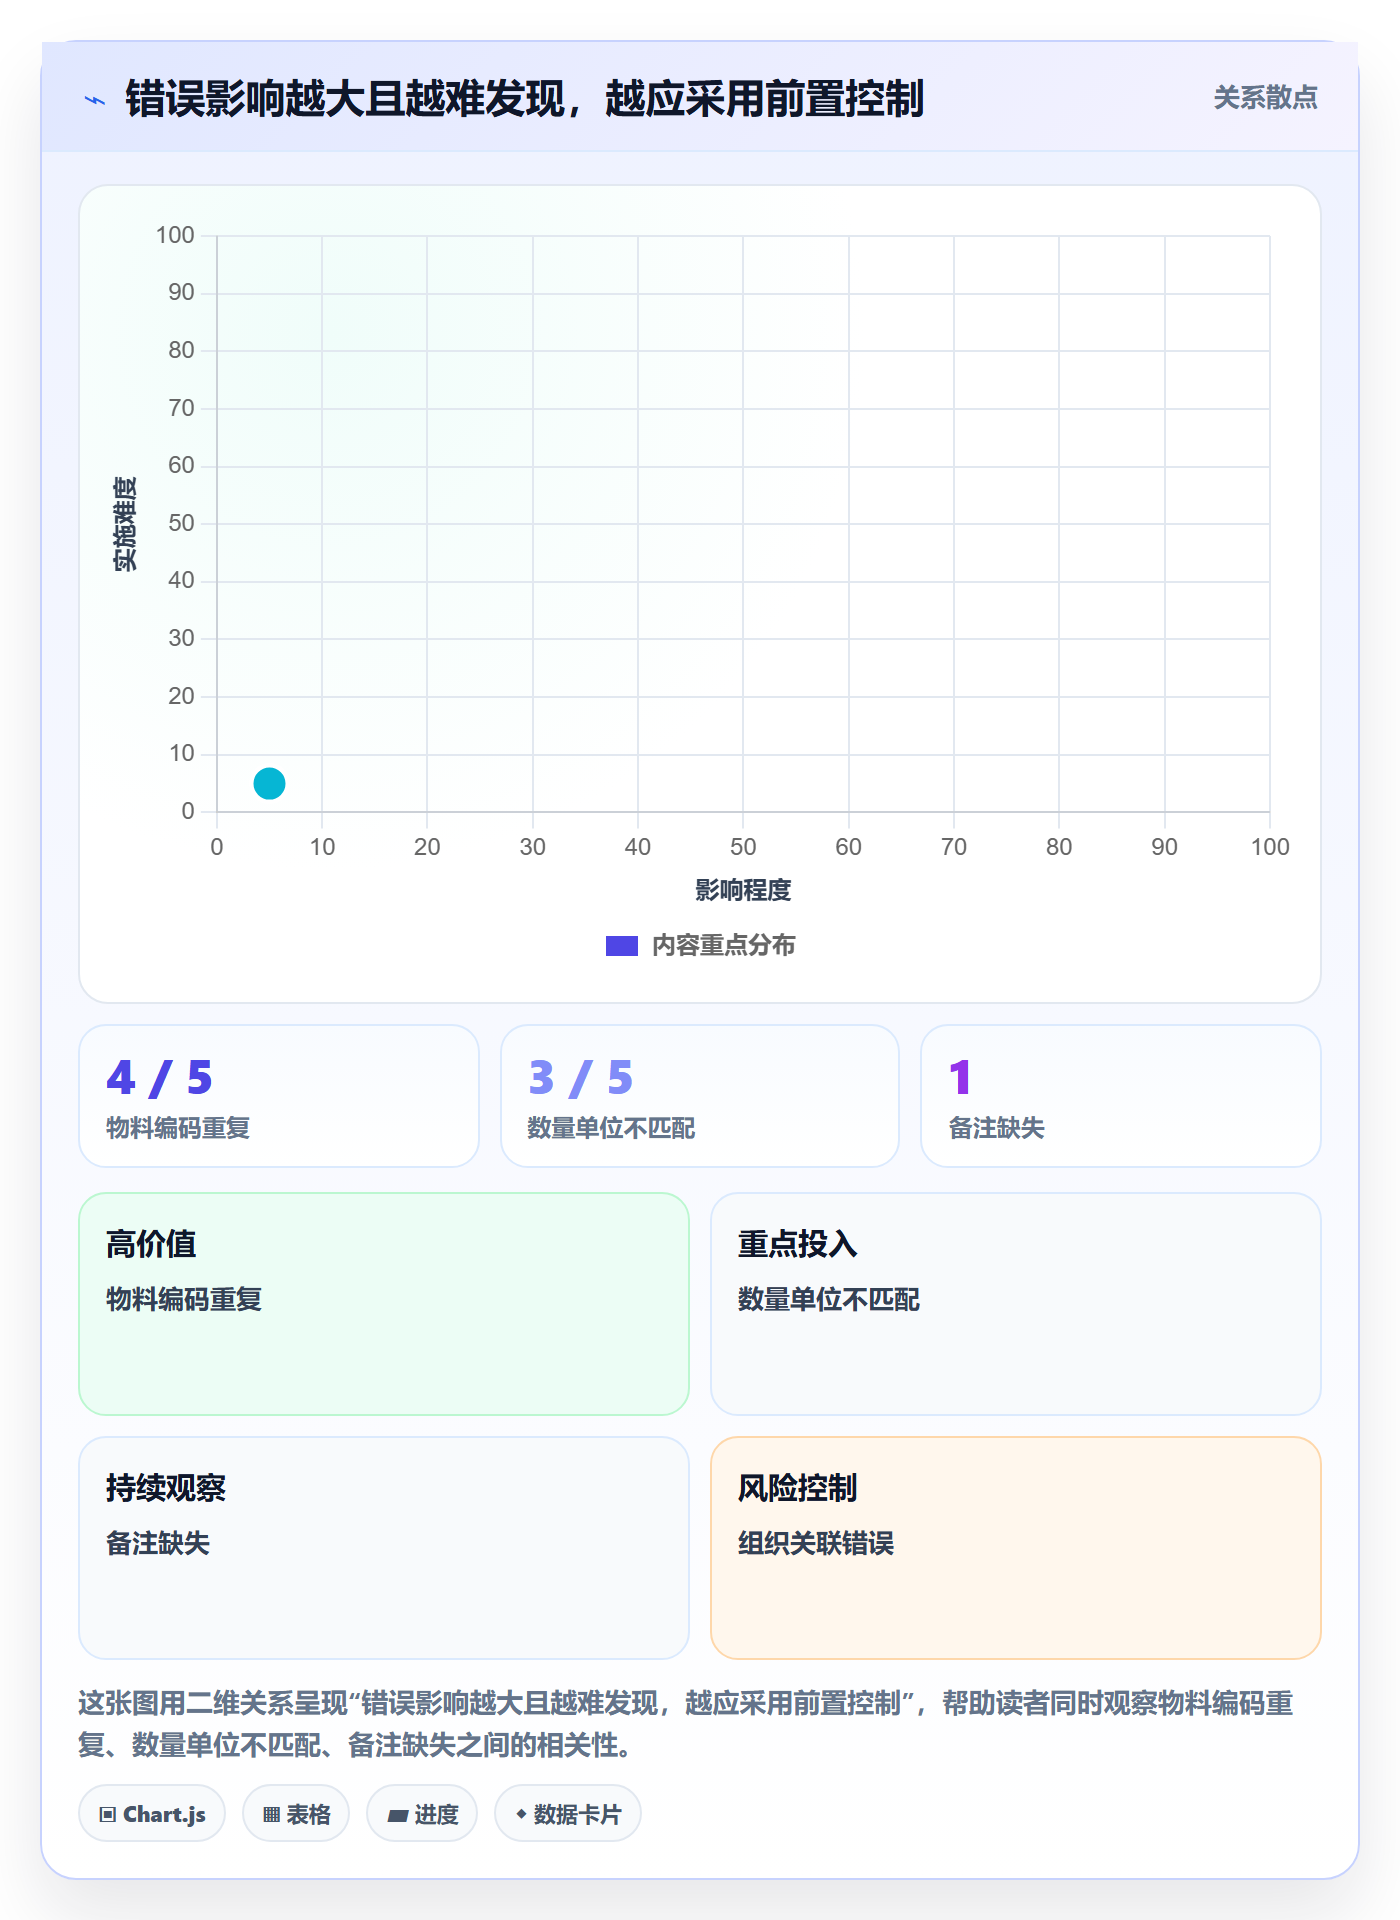Click the bar icon in the 进度 chip

pyautogui.click(x=397, y=1815)
